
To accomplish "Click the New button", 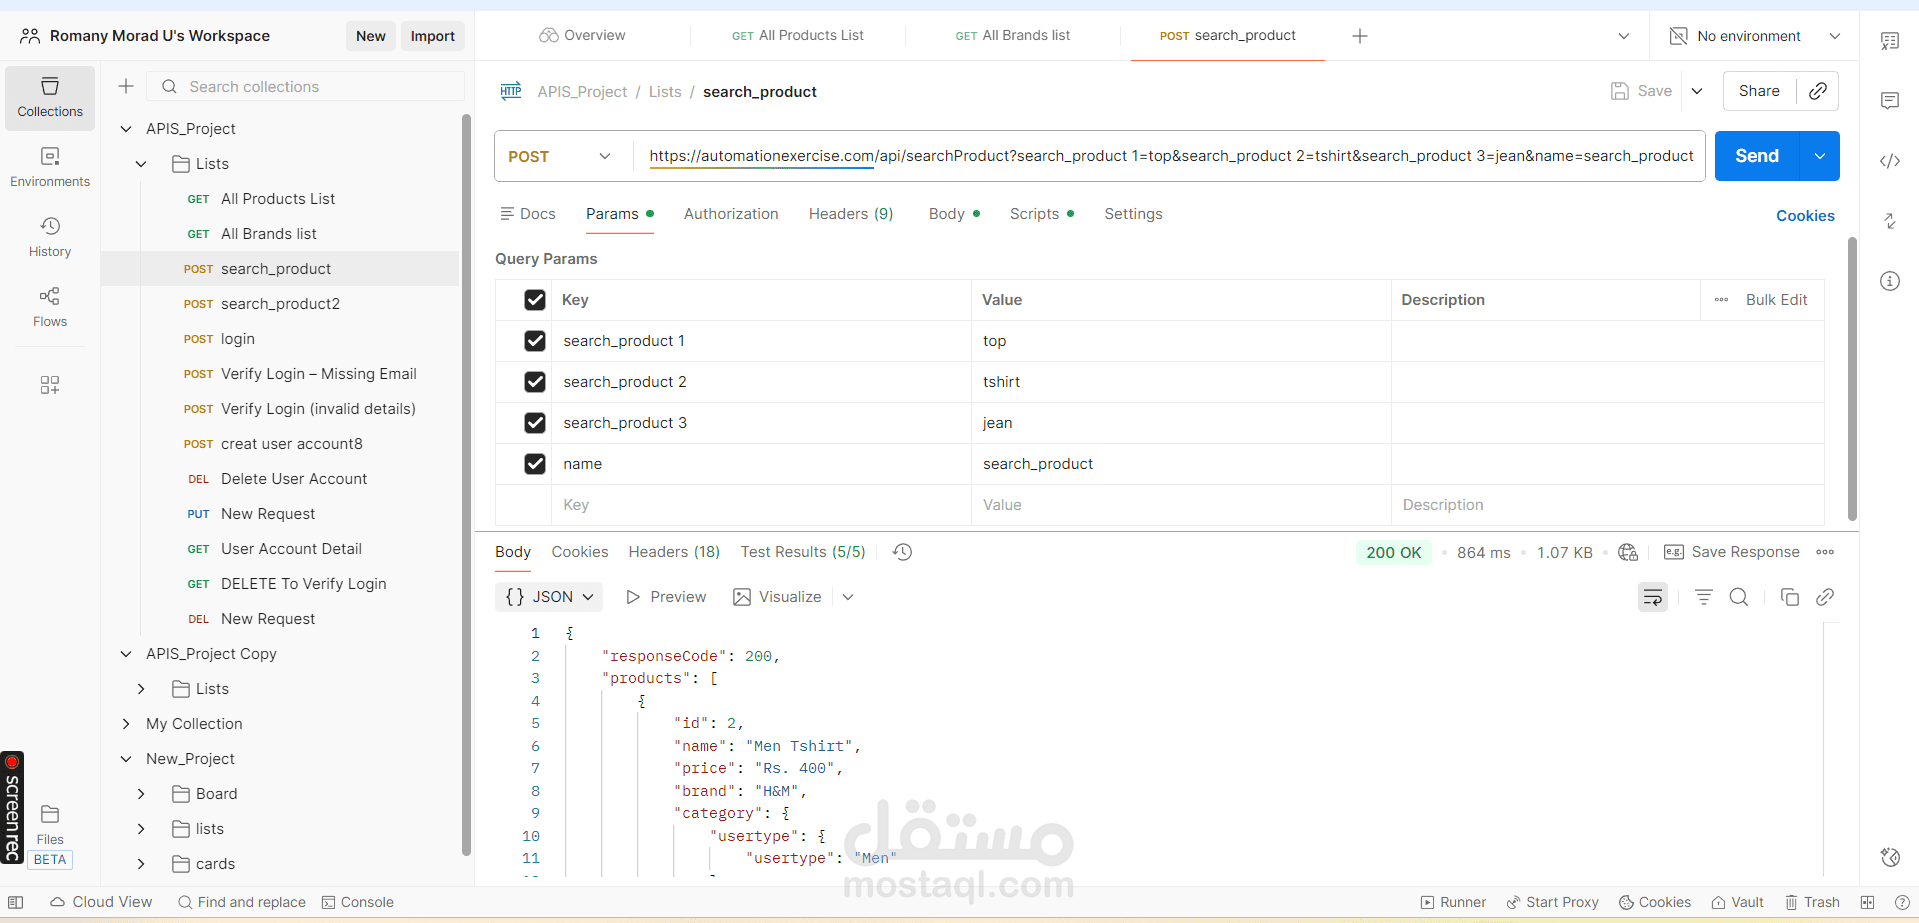I will (371, 36).
